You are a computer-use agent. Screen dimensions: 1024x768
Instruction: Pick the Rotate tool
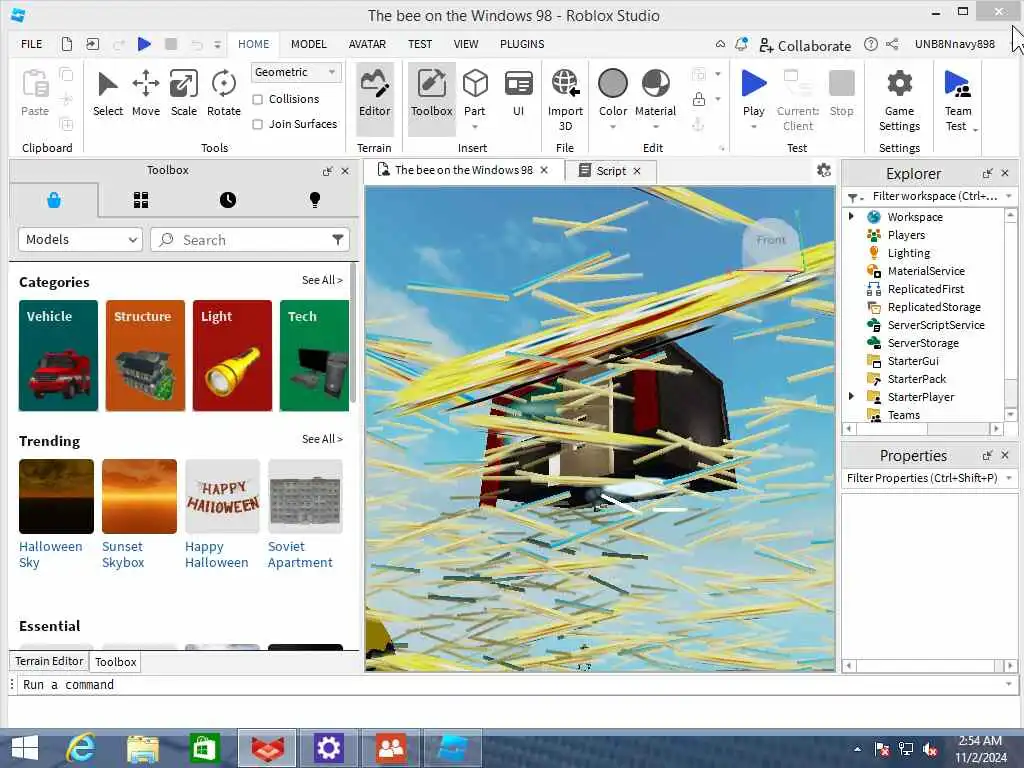(224, 94)
